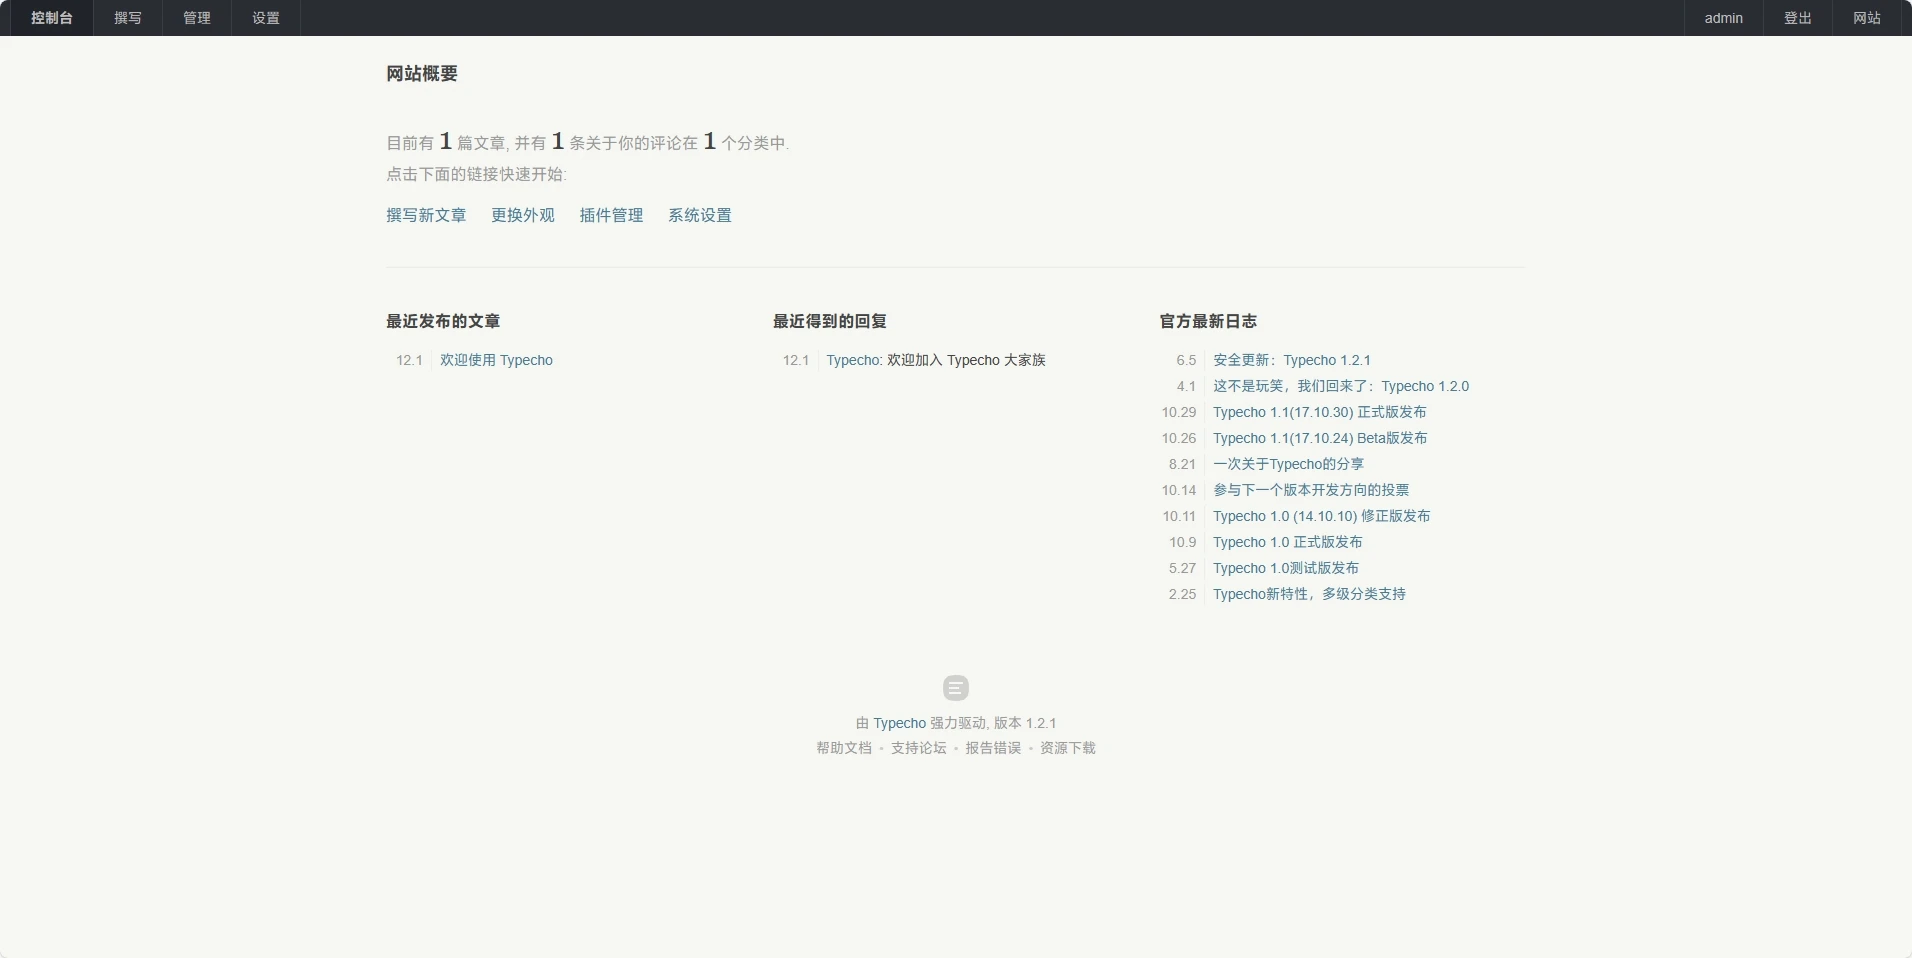Open the 支持论坛 footer link
Image resolution: width=1912 pixels, height=958 pixels.
coord(918,748)
